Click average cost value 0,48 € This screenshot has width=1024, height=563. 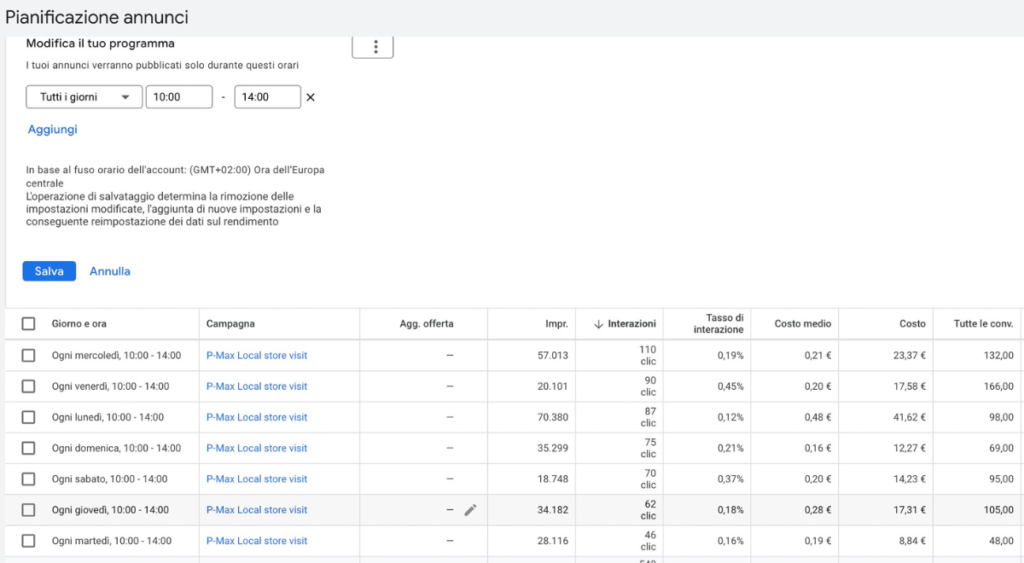coord(818,417)
